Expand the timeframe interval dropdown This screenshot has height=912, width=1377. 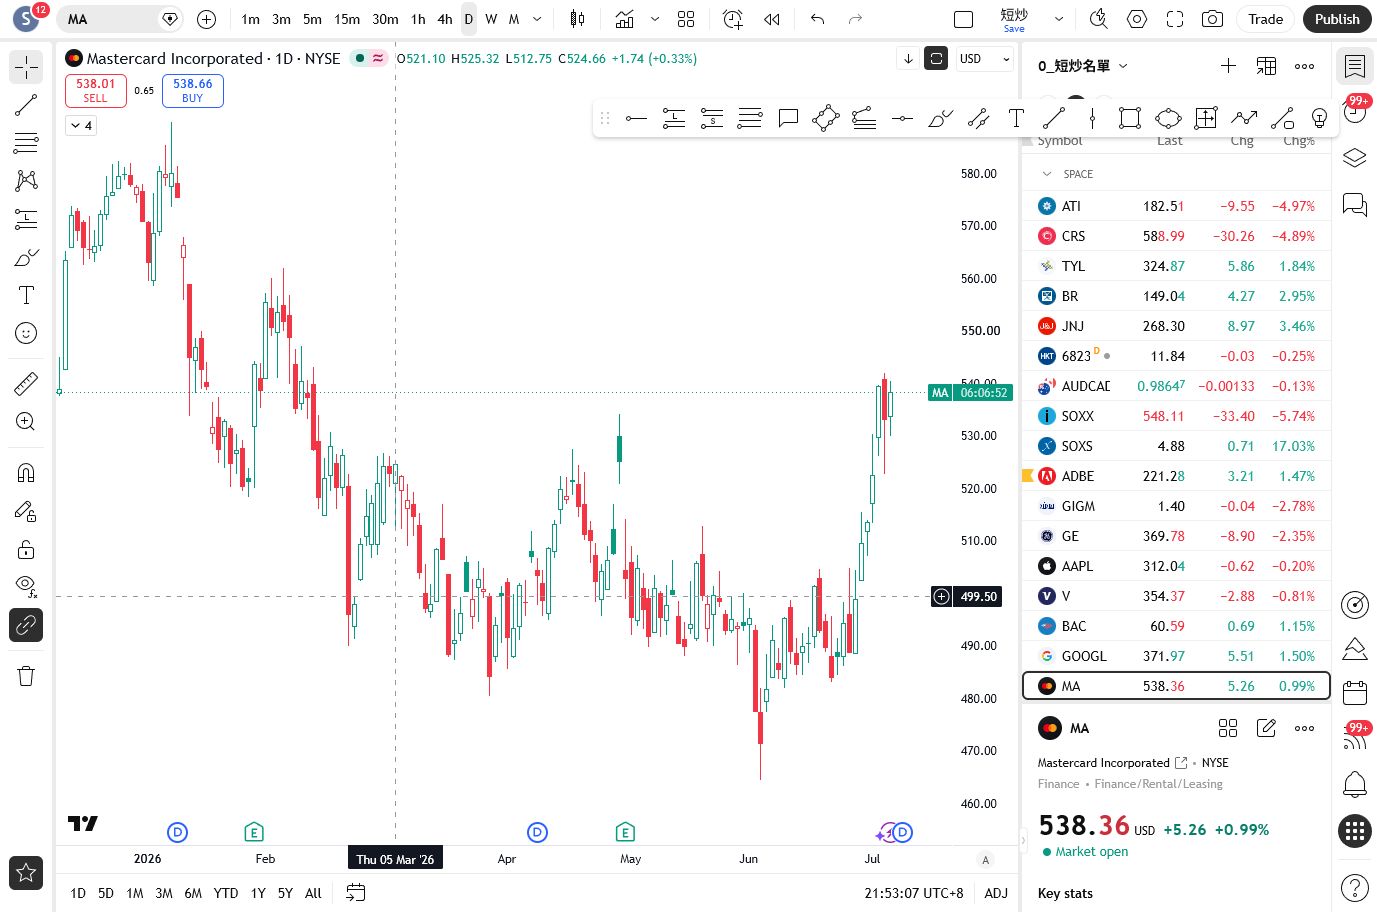pos(537,19)
